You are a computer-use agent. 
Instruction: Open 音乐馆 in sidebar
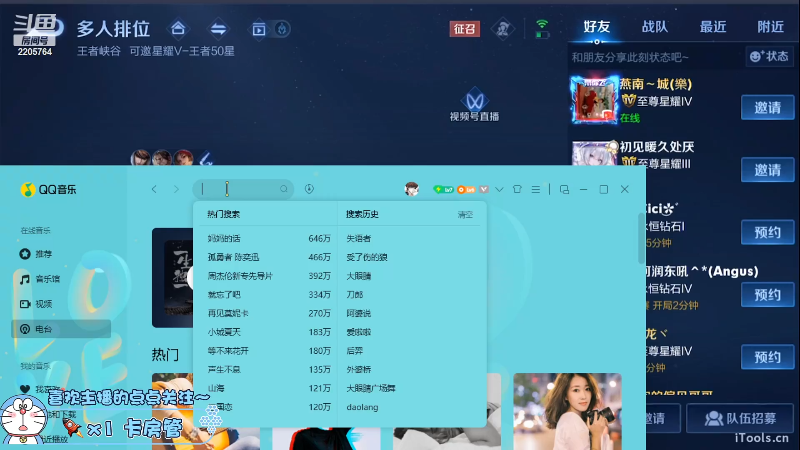pyautogui.click(x=40, y=279)
